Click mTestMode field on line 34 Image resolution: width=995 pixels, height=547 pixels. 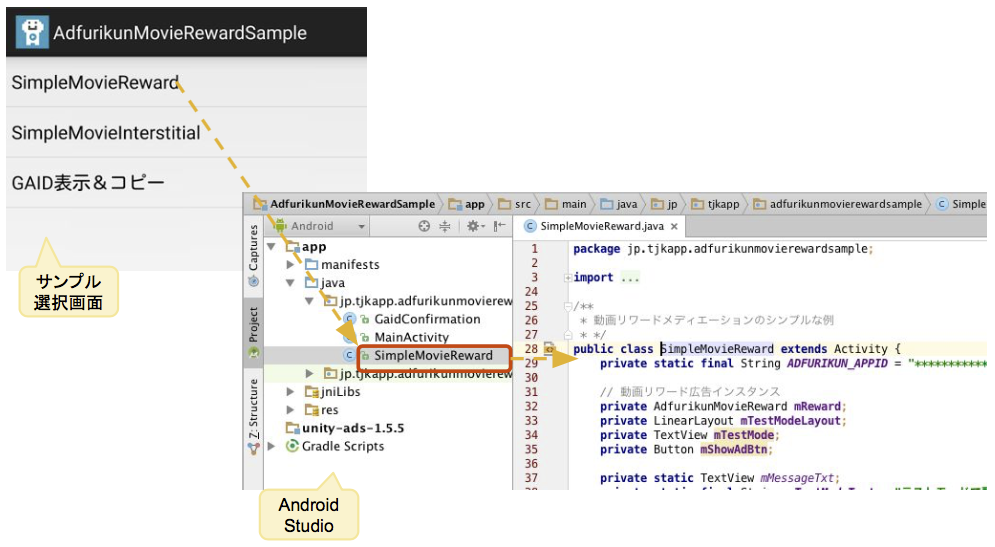click(x=744, y=435)
